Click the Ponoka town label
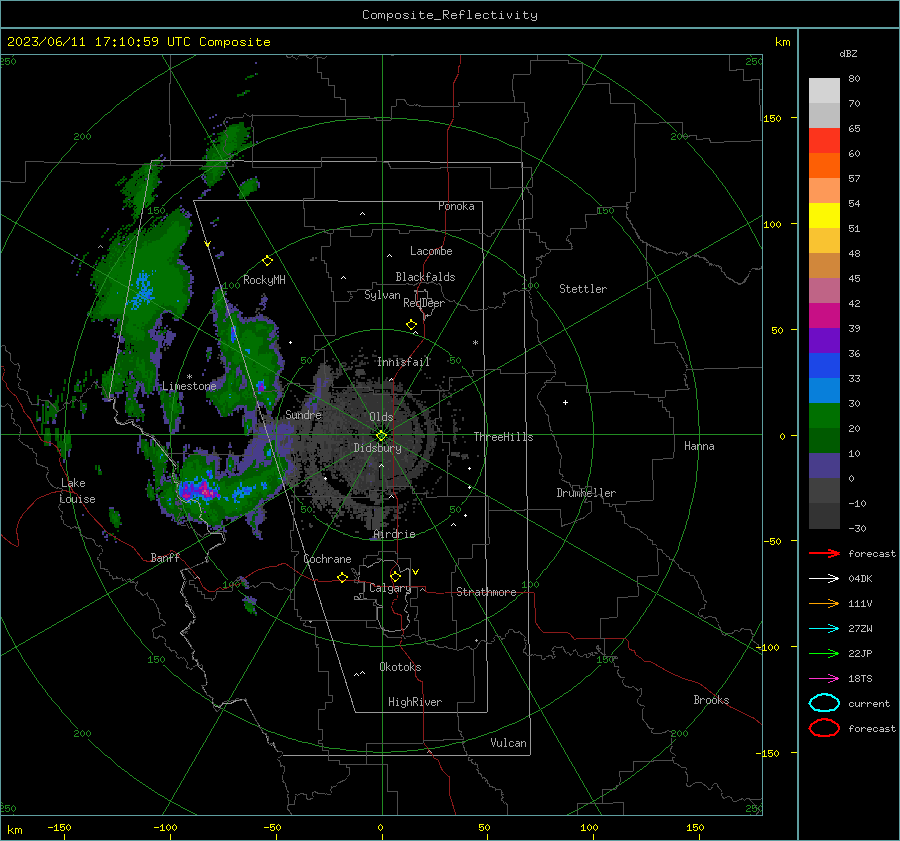The height and width of the screenshot is (841, 900). tap(456, 206)
